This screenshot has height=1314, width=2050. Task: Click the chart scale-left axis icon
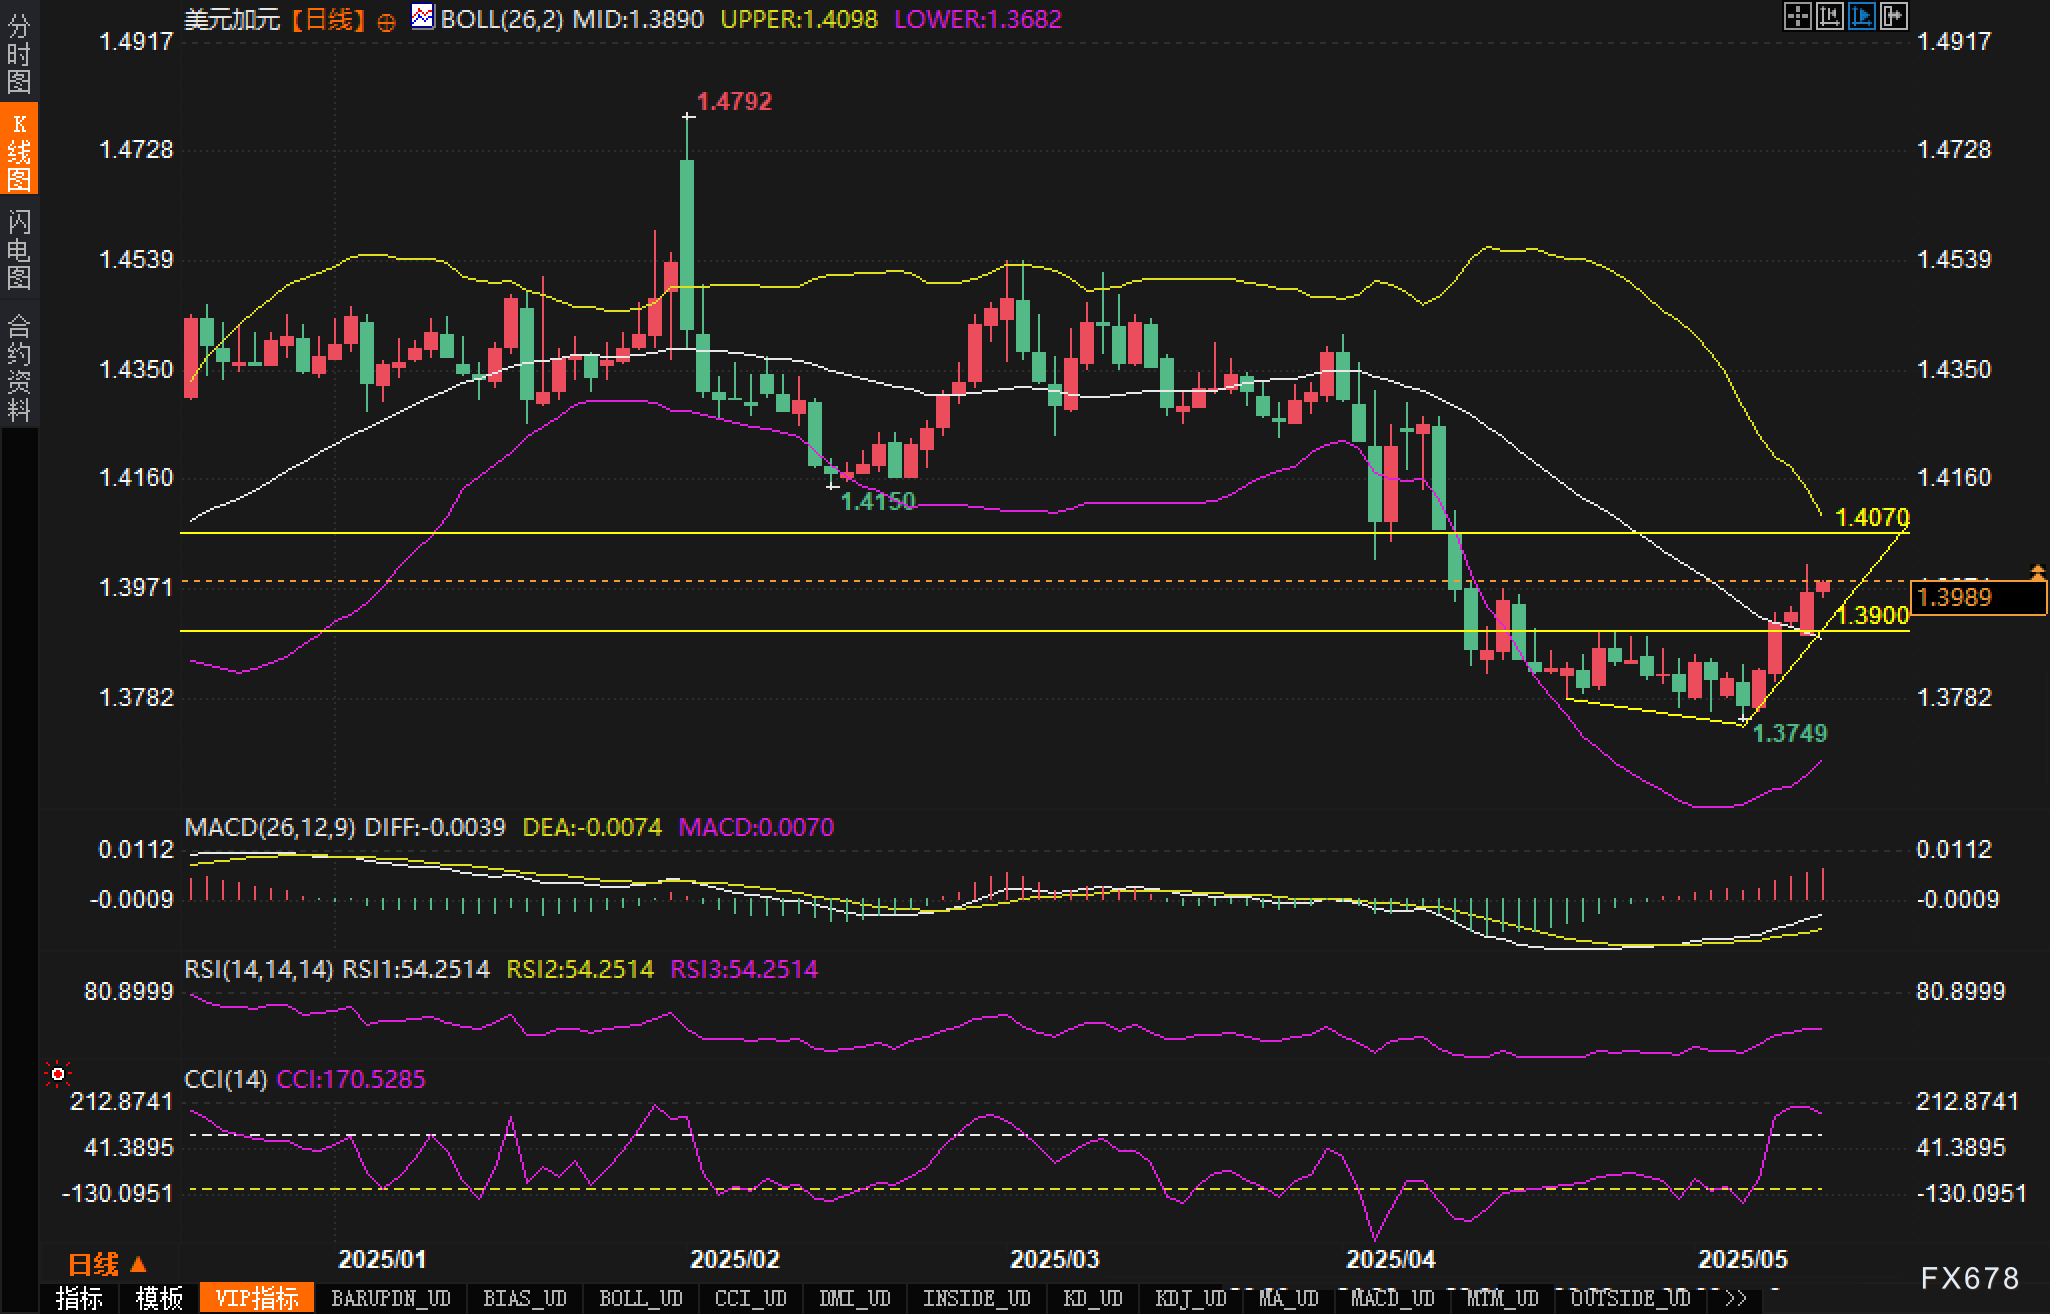[1829, 16]
